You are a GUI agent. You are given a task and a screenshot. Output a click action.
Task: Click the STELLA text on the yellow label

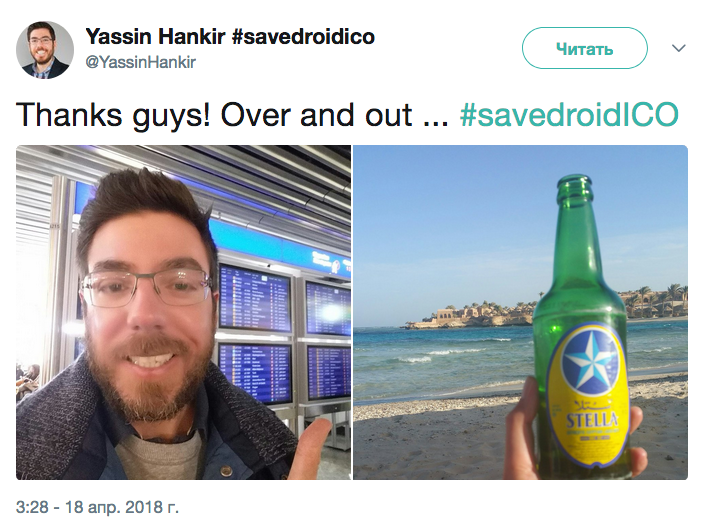[x=592, y=420]
